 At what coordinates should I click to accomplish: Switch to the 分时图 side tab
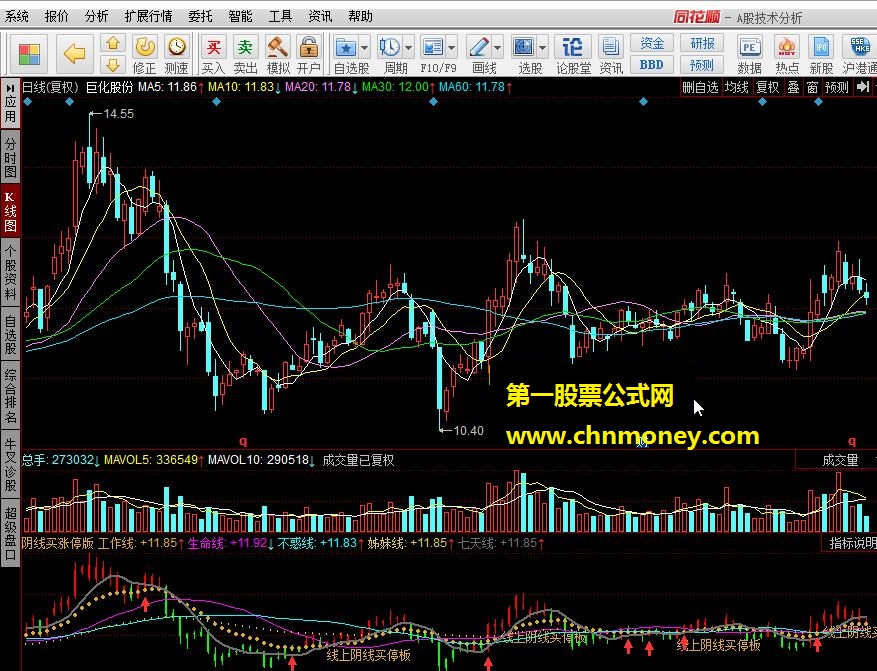(x=10, y=158)
